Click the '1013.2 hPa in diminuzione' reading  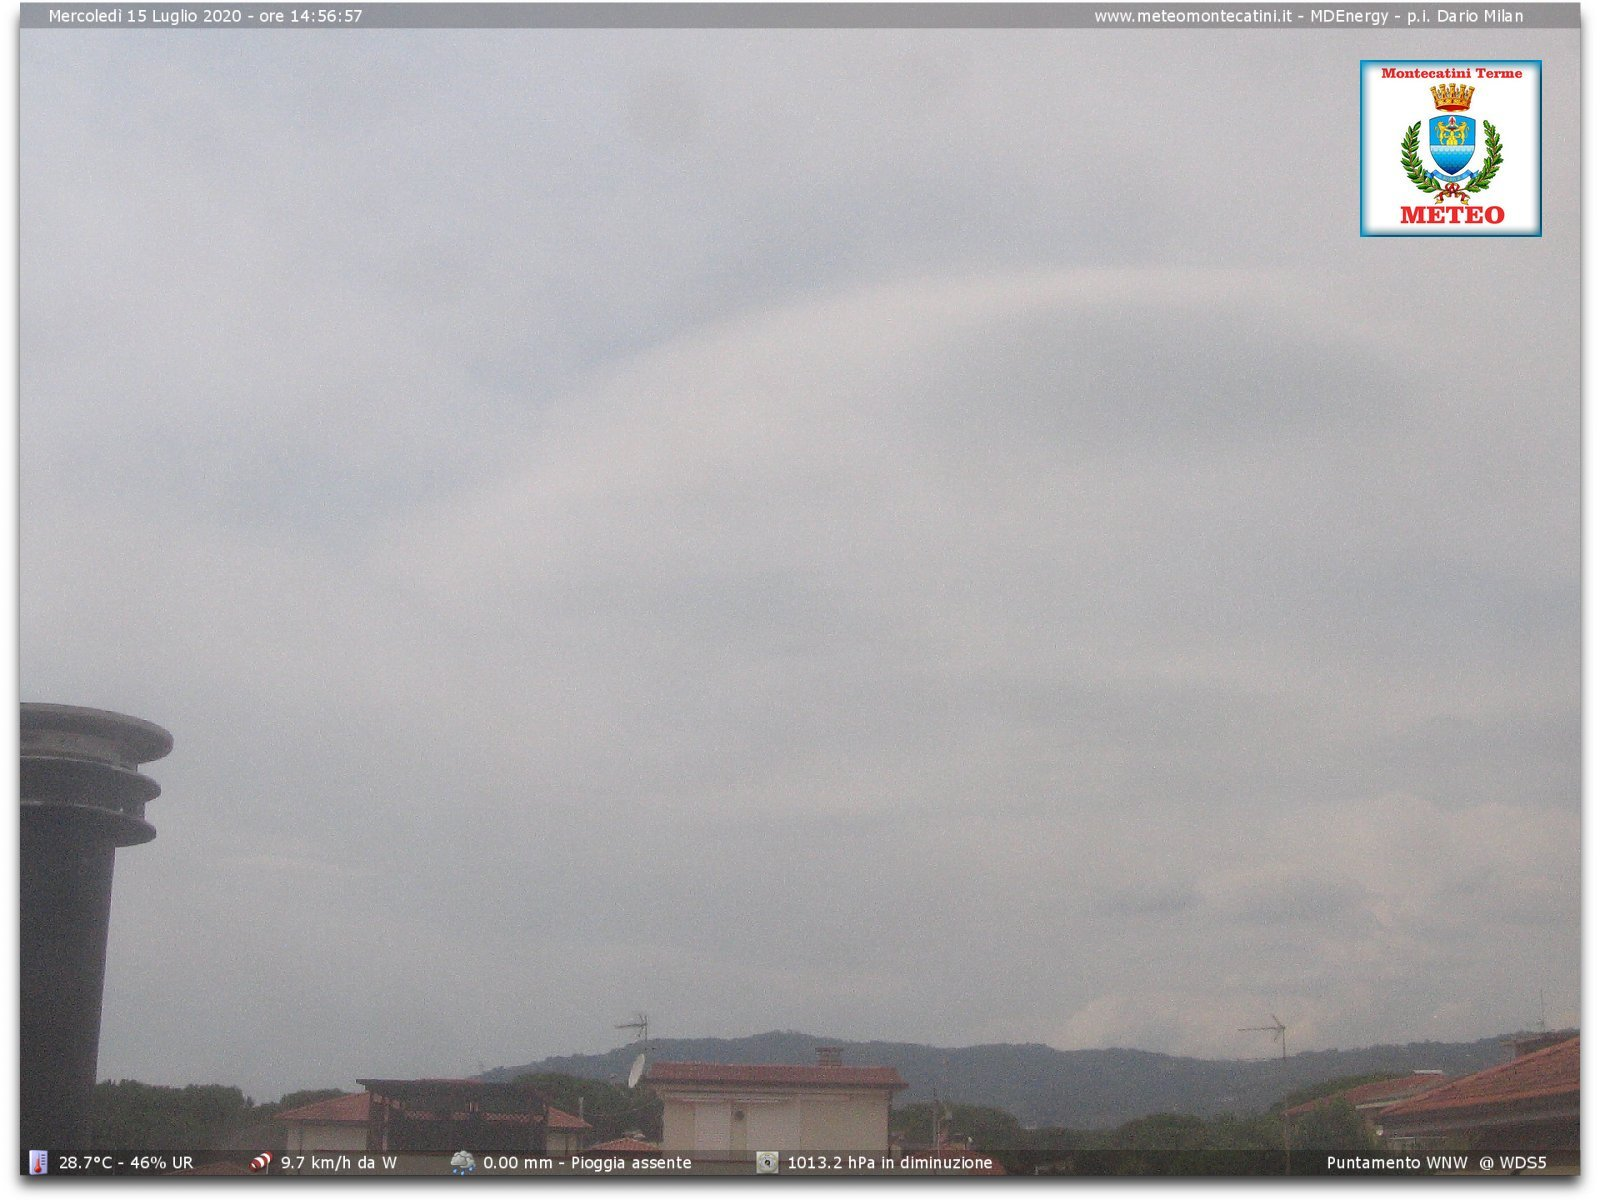[890, 1163]
